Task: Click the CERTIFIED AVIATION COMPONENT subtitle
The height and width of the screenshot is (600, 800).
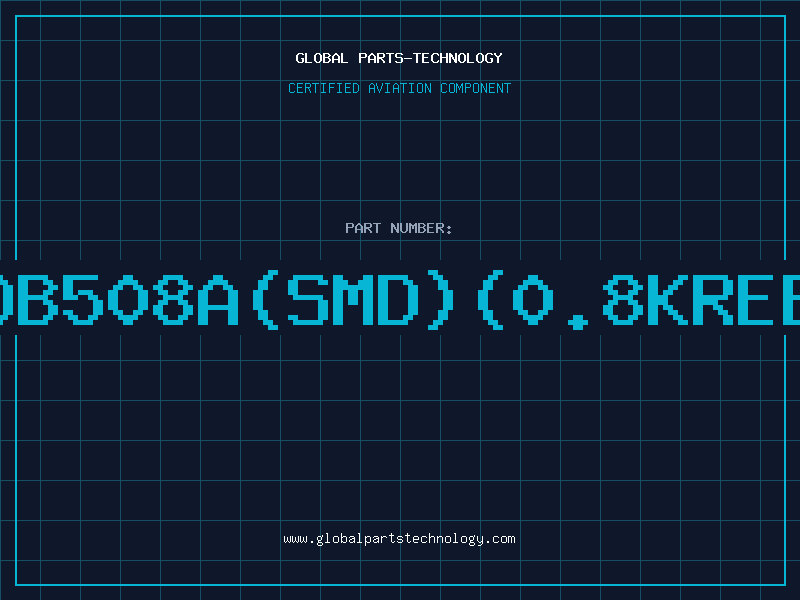Action: tap(399, 88)
